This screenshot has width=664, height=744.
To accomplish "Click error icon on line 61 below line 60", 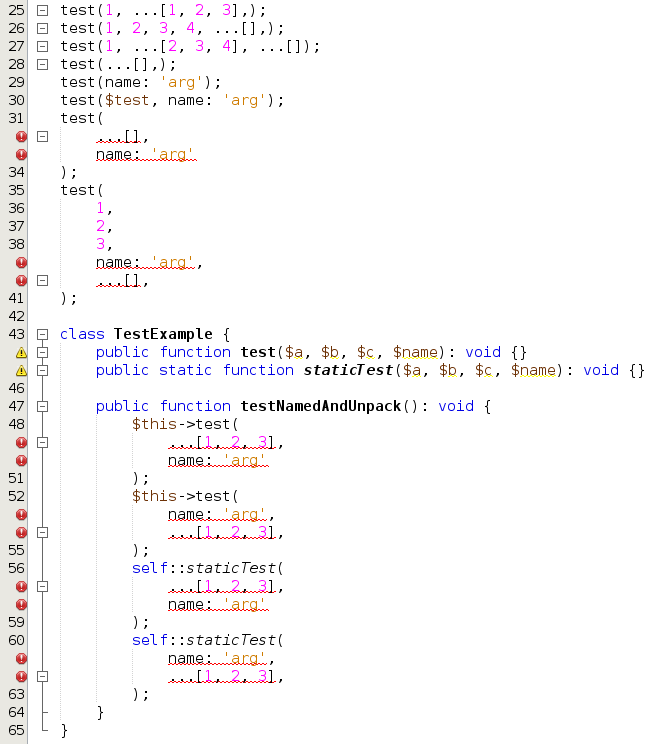I will click(21, 659).
